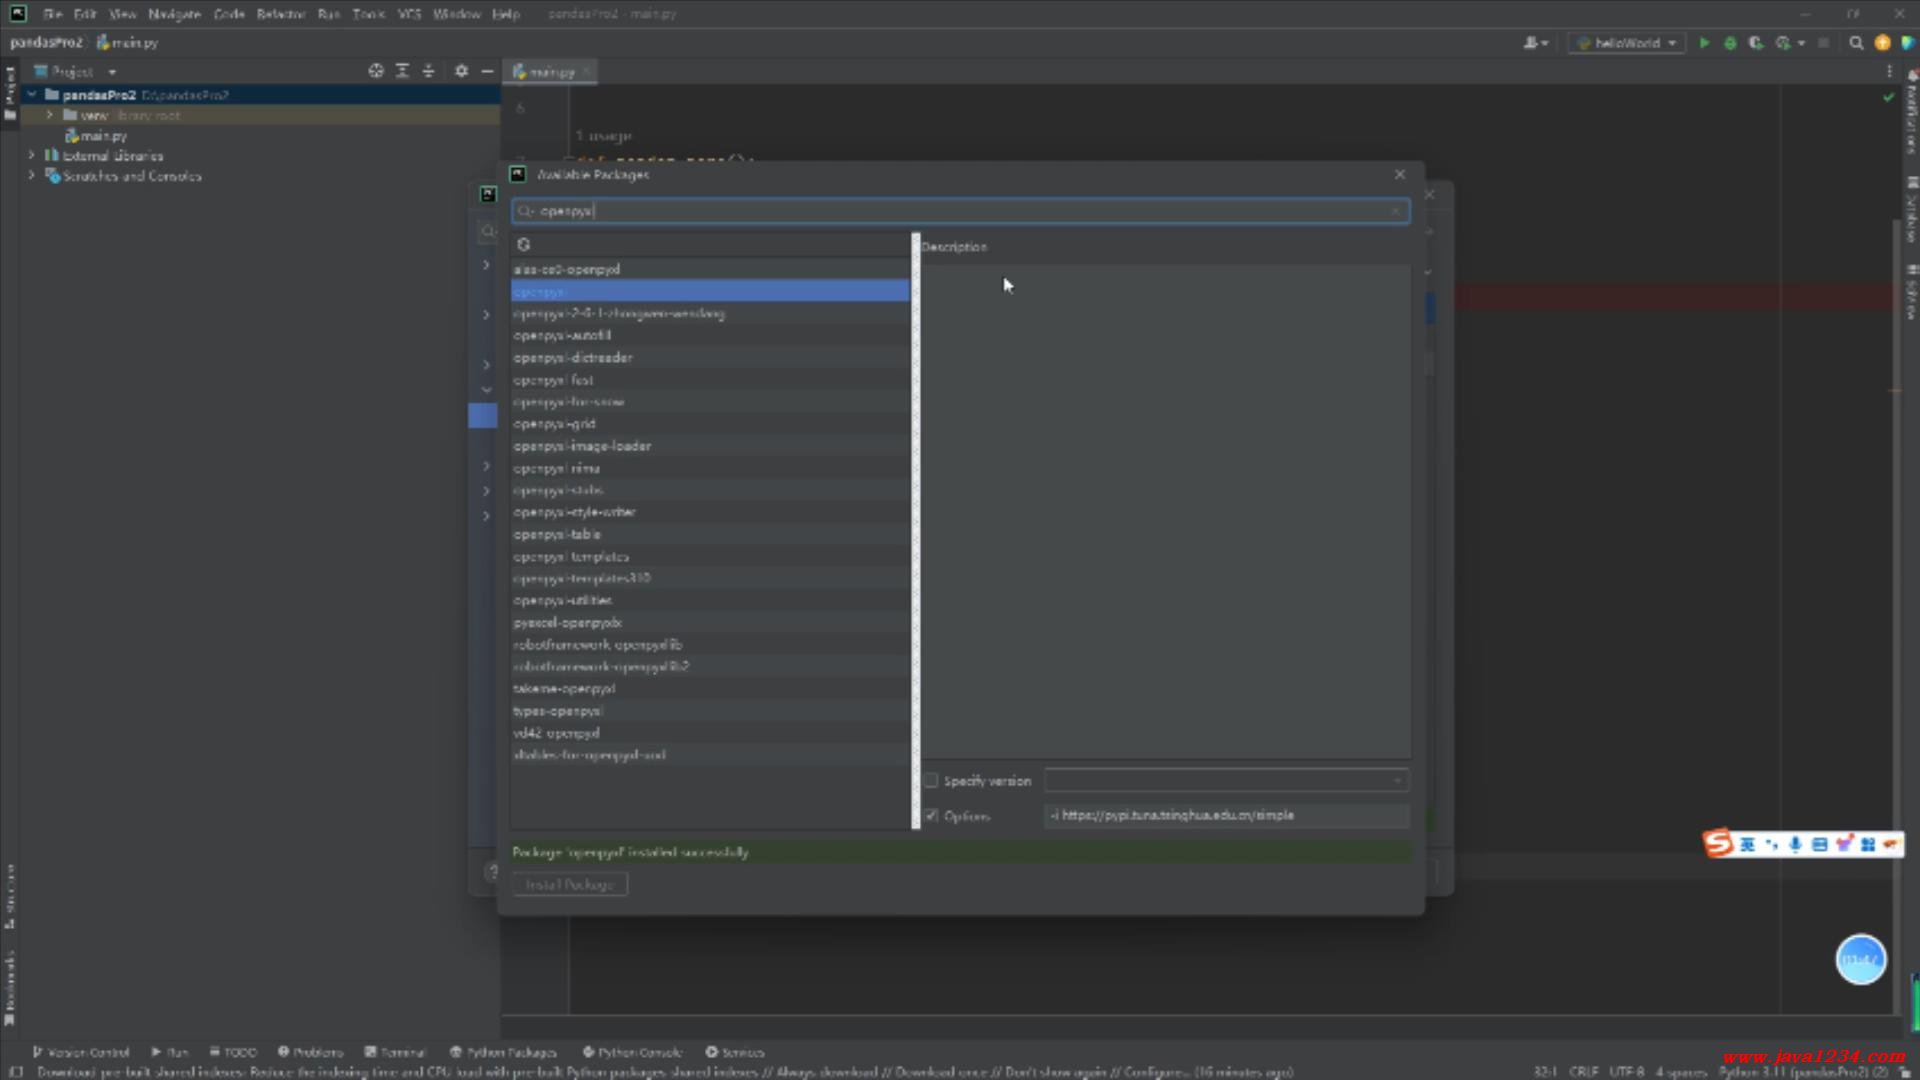The height and width of the screenshot is (1080, 1920).
Task: Toggle the Options checkbox
Action: 931,816
